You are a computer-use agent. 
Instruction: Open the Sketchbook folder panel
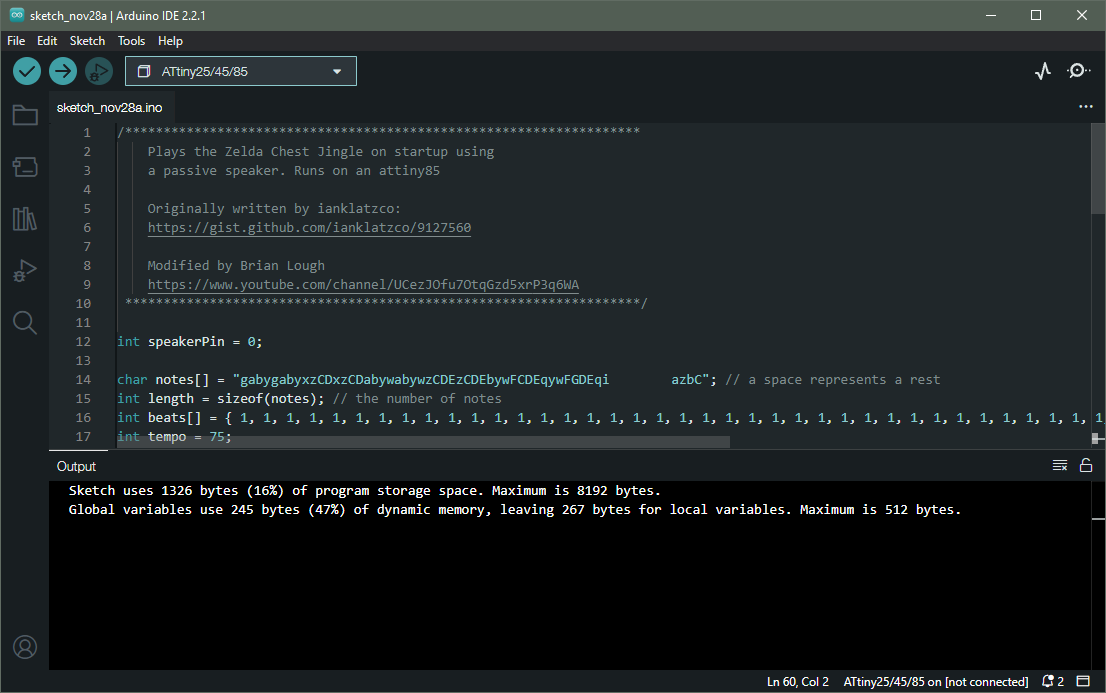point(25,115)
